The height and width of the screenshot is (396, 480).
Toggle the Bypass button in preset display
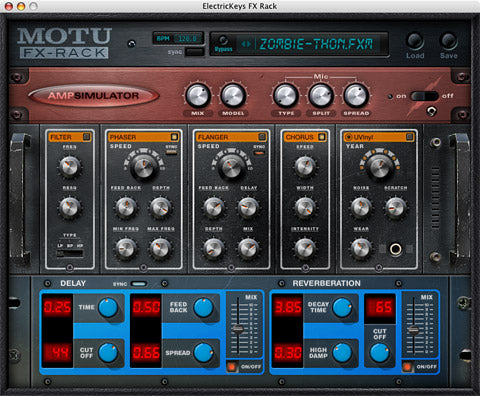[223, 41]
